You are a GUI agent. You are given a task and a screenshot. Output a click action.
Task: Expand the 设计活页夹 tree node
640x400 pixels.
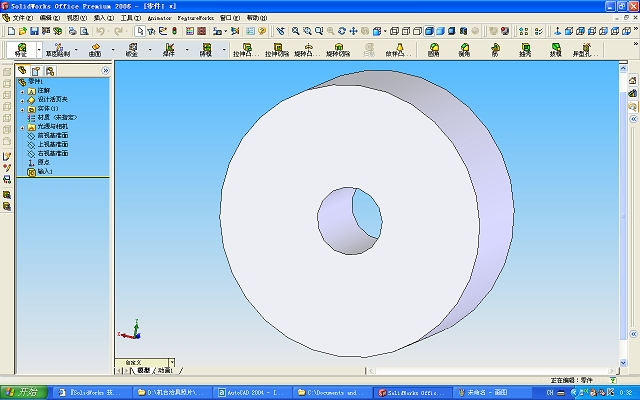[22, 100]
